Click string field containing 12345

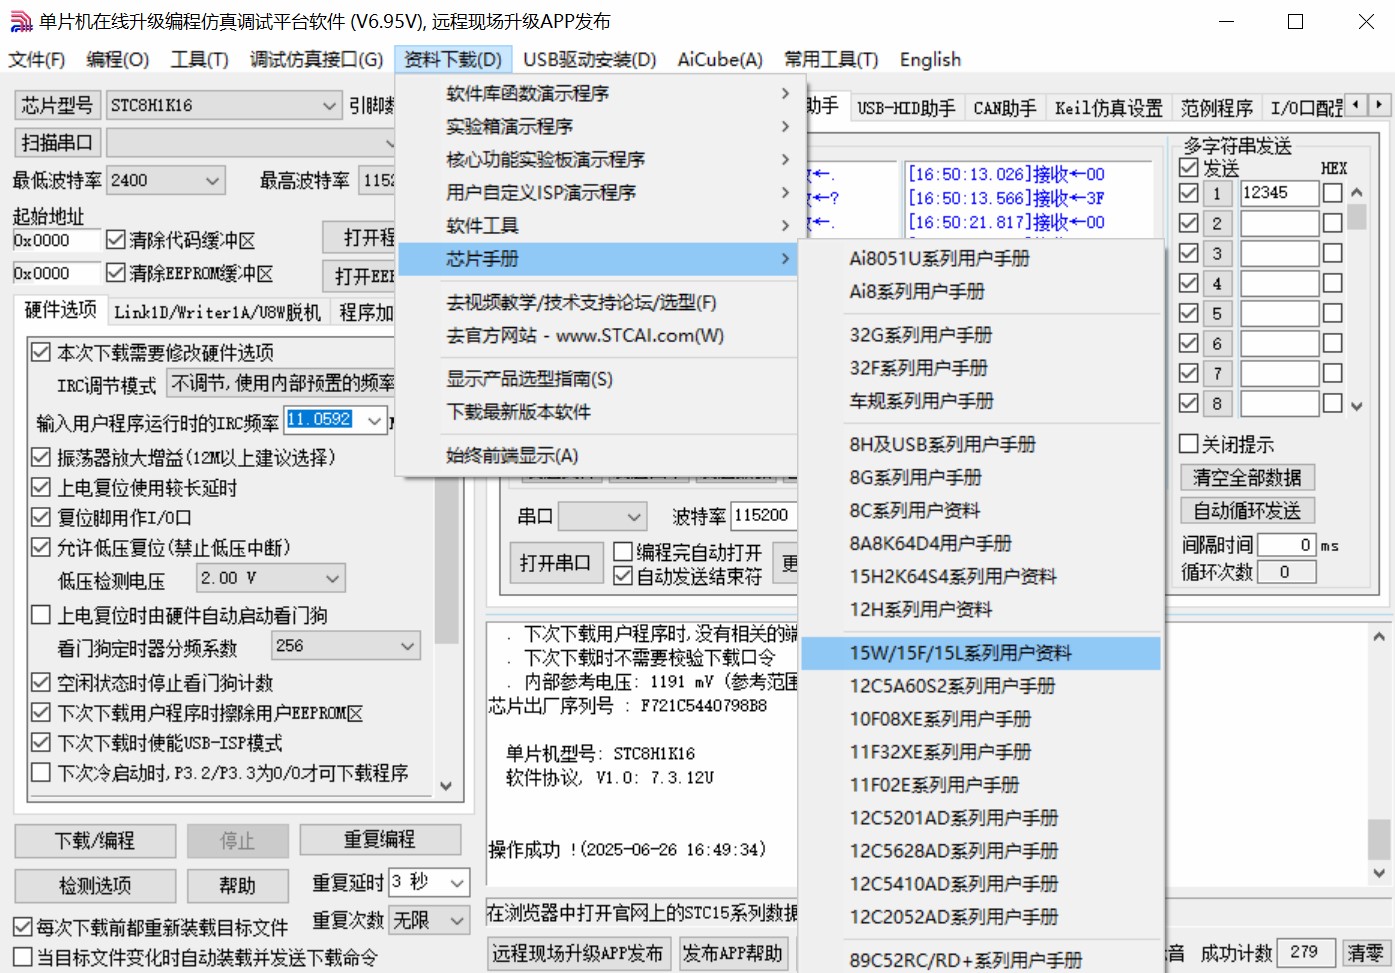coord(1280,193)
